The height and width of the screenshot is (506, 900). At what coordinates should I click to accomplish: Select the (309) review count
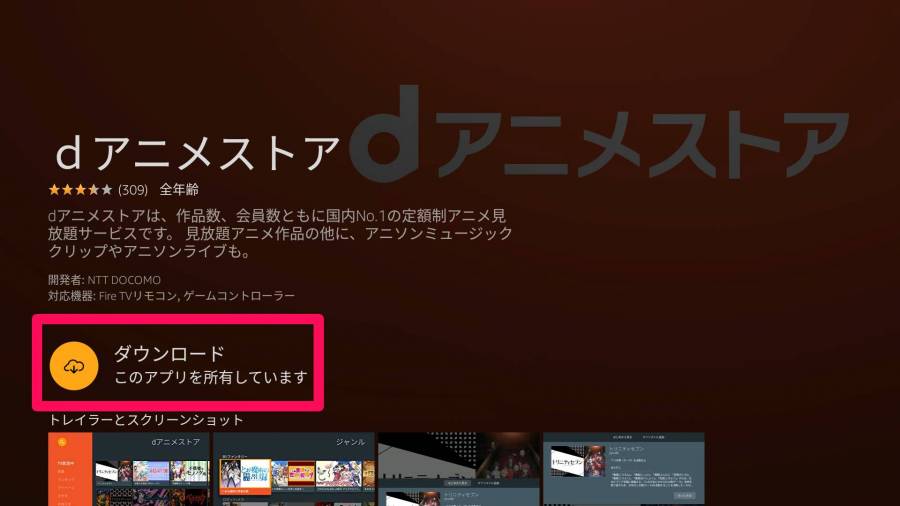(133, 190)
